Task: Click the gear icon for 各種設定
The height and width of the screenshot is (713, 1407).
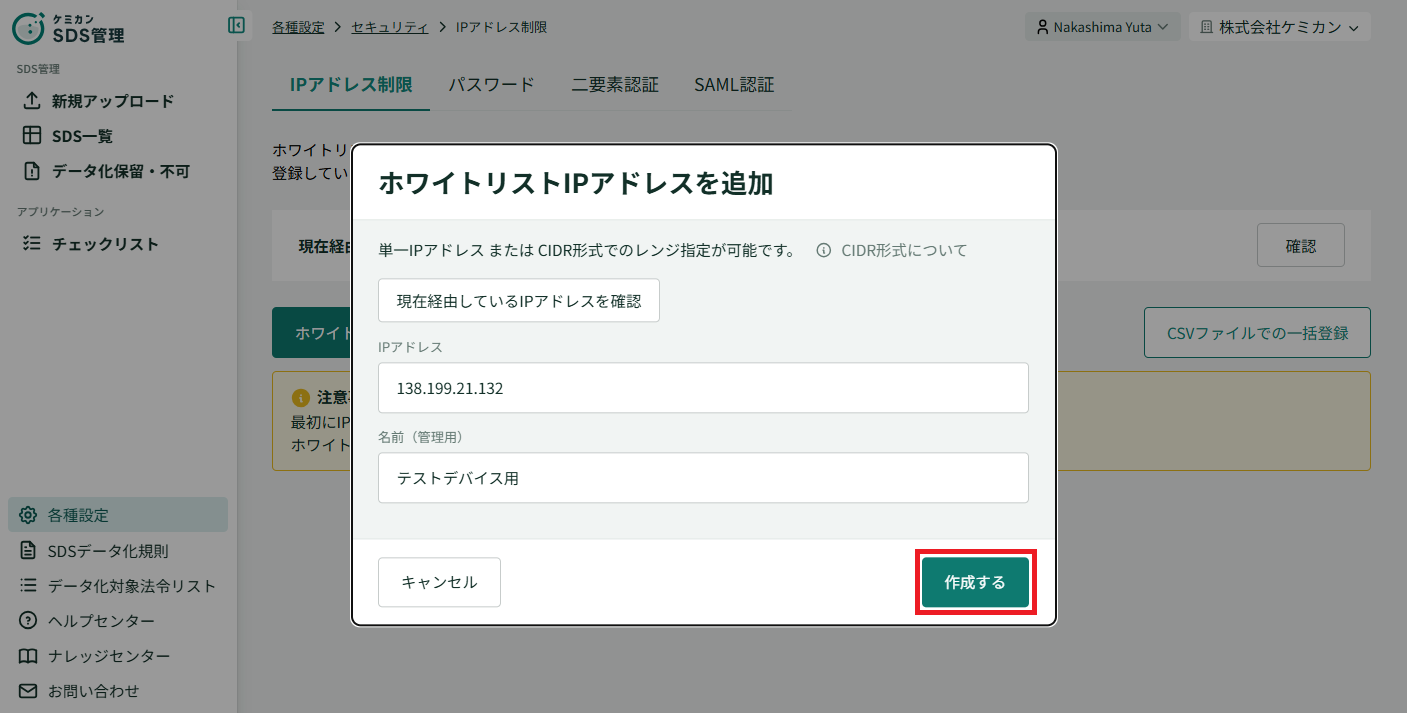Action: 28,515
